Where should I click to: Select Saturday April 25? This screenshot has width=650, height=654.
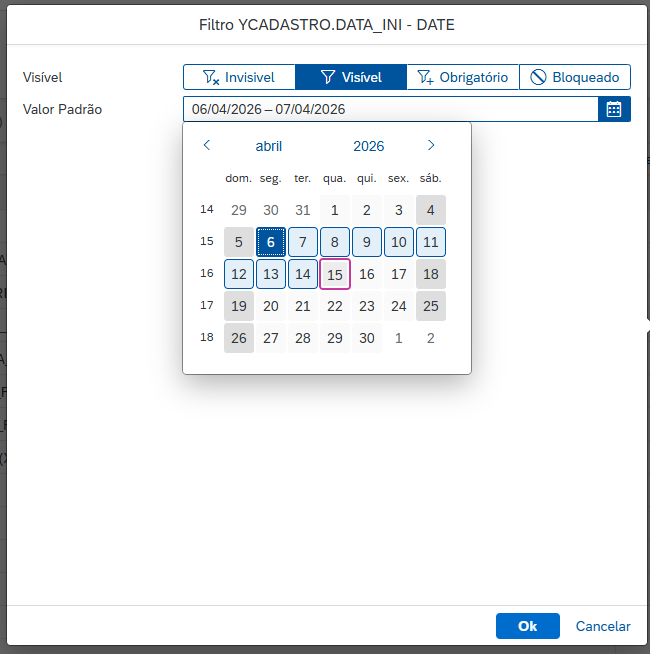431,306
